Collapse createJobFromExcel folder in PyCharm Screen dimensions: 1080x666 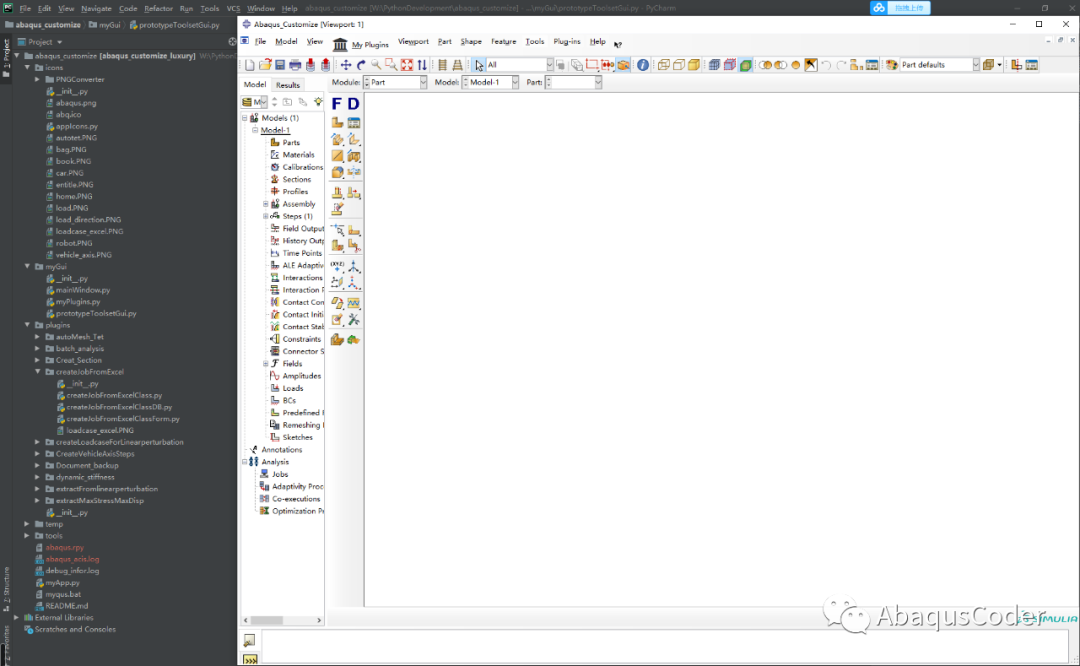tap(38, 372)
